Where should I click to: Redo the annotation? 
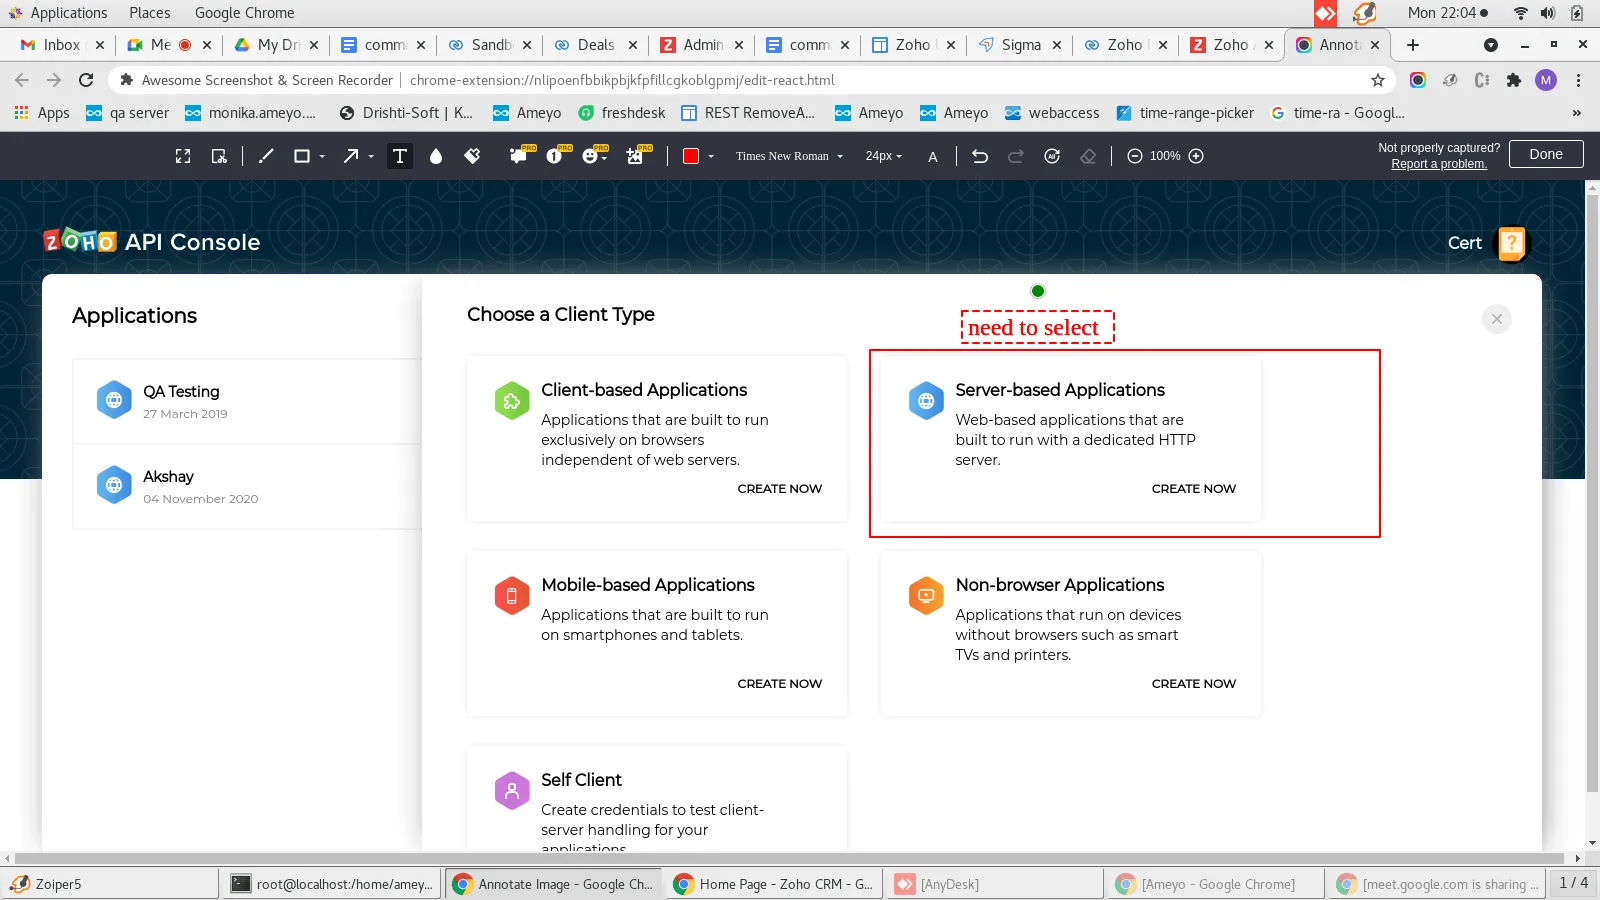point(1016,156)
